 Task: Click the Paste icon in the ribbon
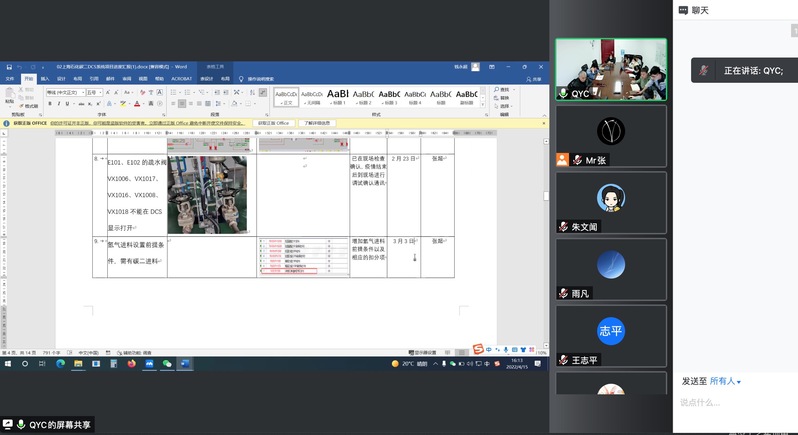[x=10, y=96]
